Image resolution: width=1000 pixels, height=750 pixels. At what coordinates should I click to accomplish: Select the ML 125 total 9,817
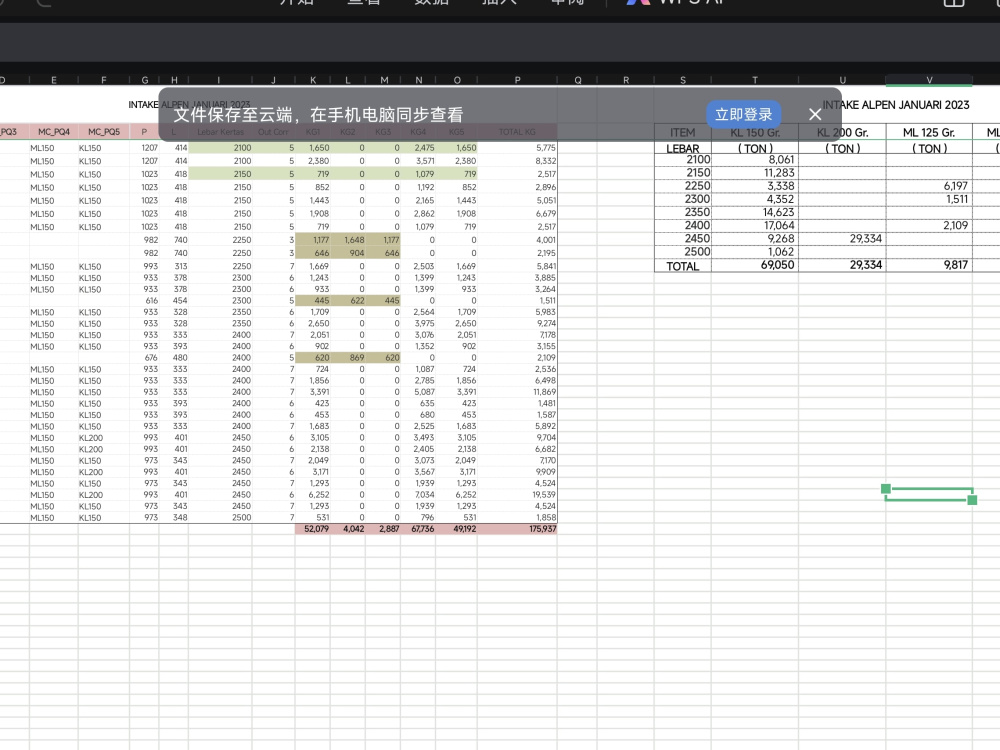pos(929,265)
